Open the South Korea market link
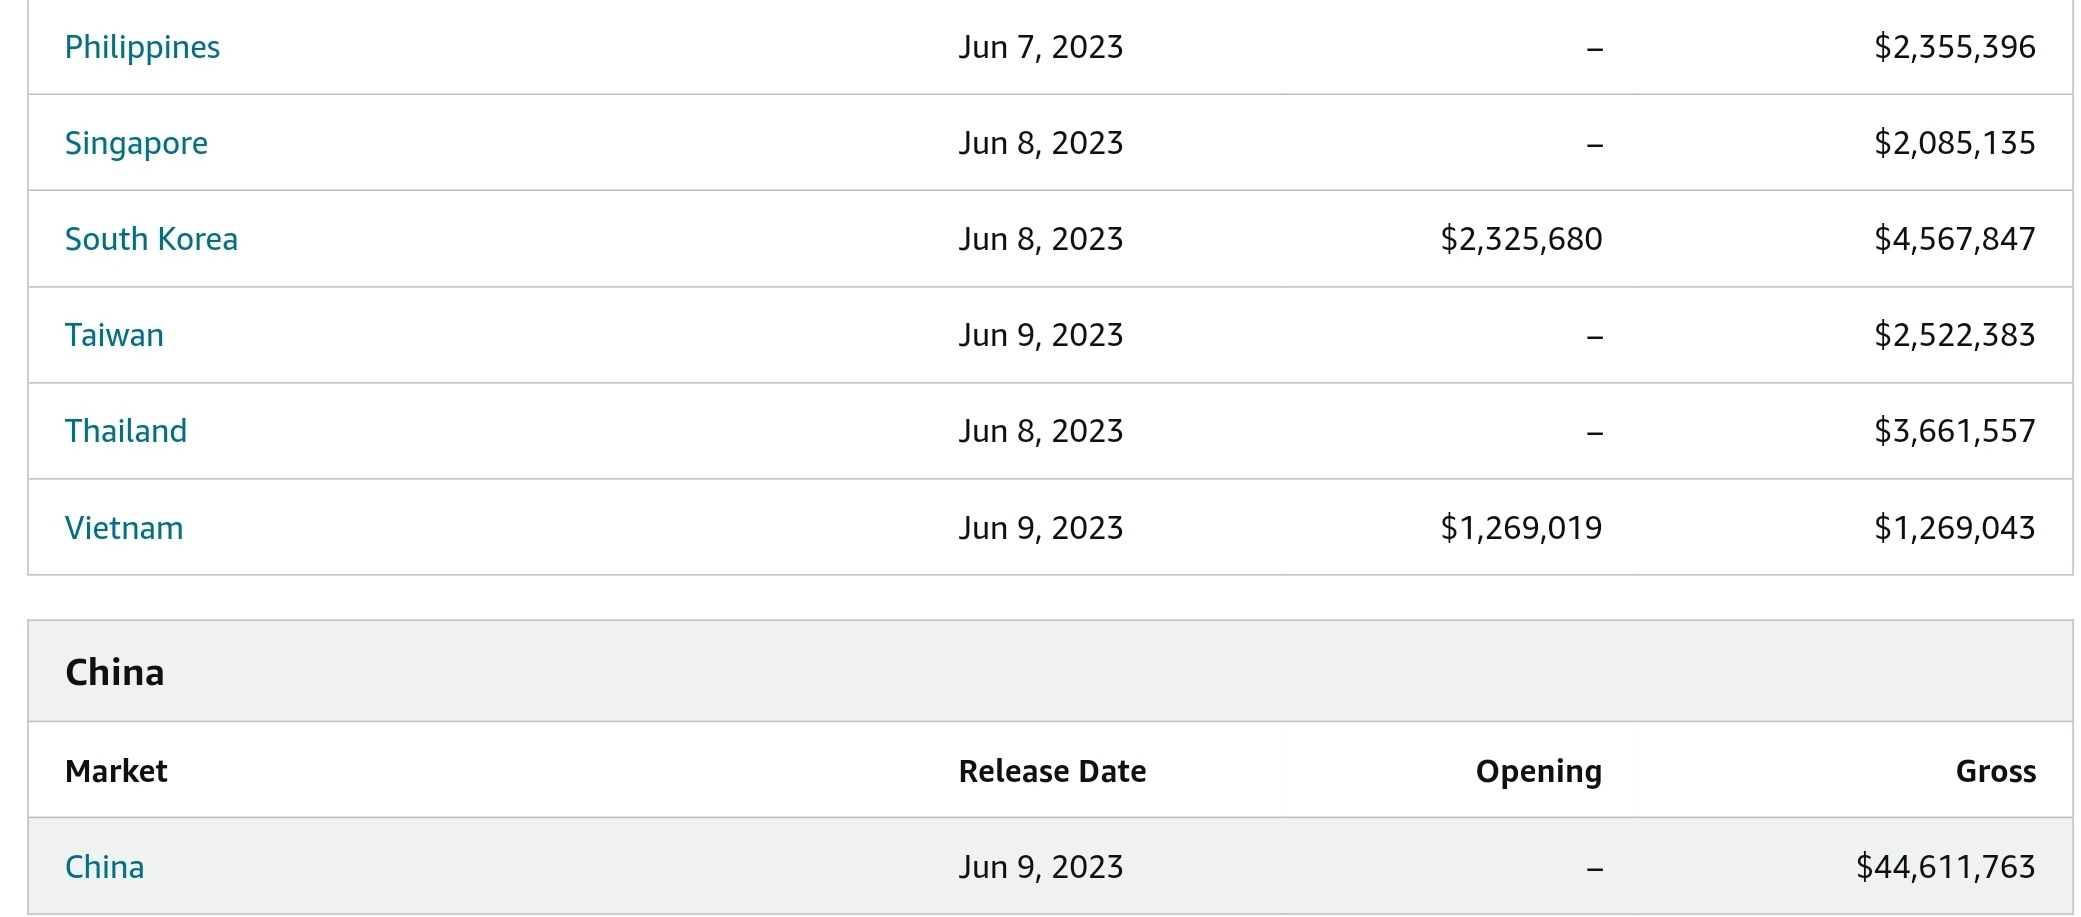Screen dimensions: 2081x917 point(151,239)
